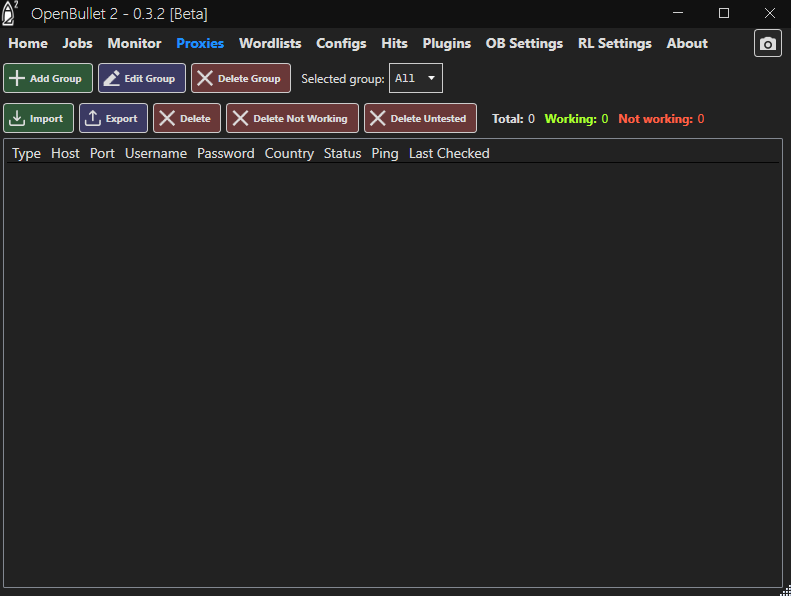
Task: Click the Add Group button
Action: [48, 78]
